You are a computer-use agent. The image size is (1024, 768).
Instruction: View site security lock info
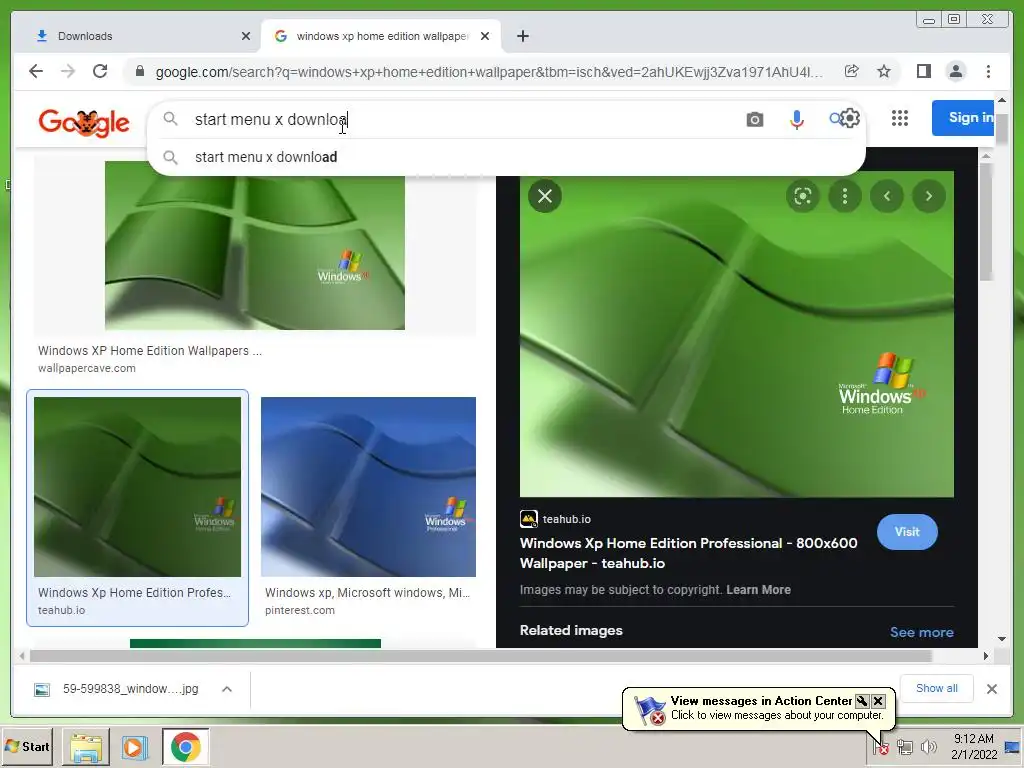click(x=139, y=71)
